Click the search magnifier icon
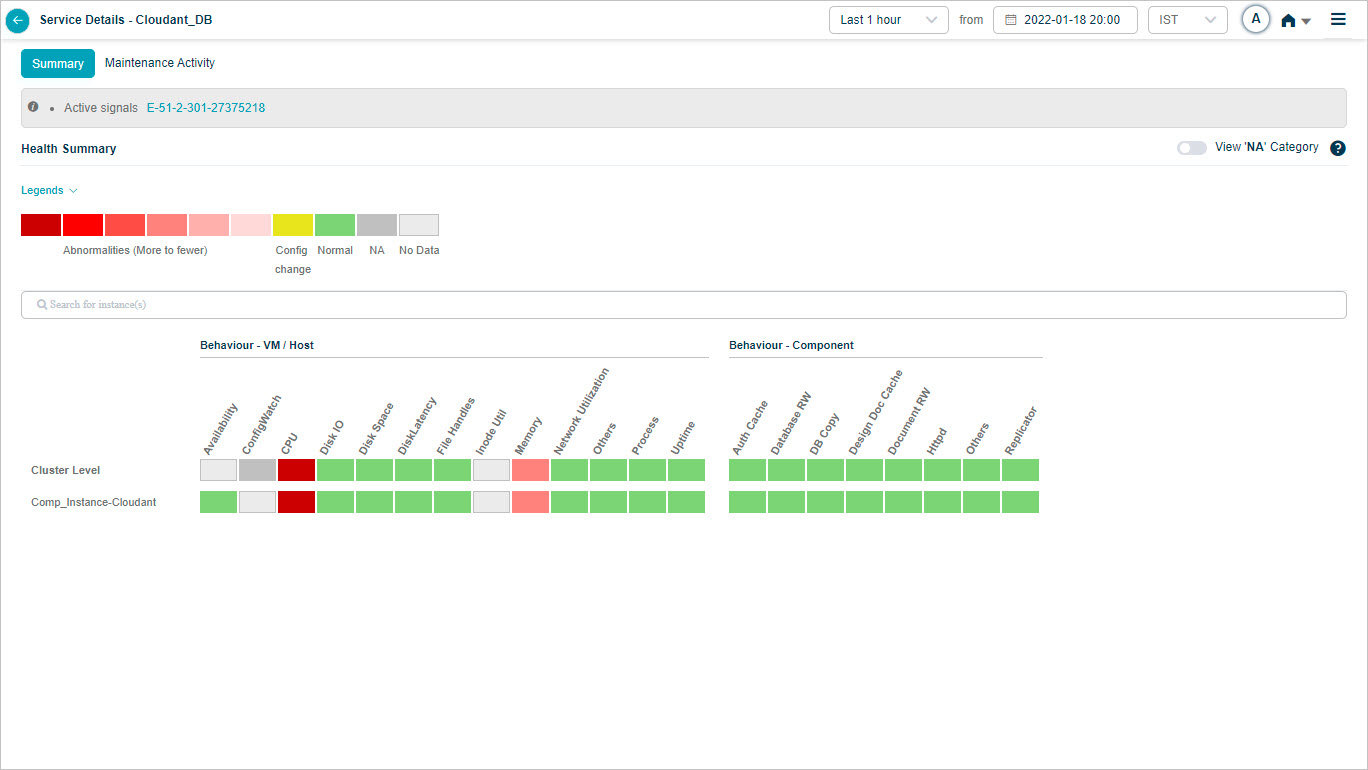 click(42, 305)
